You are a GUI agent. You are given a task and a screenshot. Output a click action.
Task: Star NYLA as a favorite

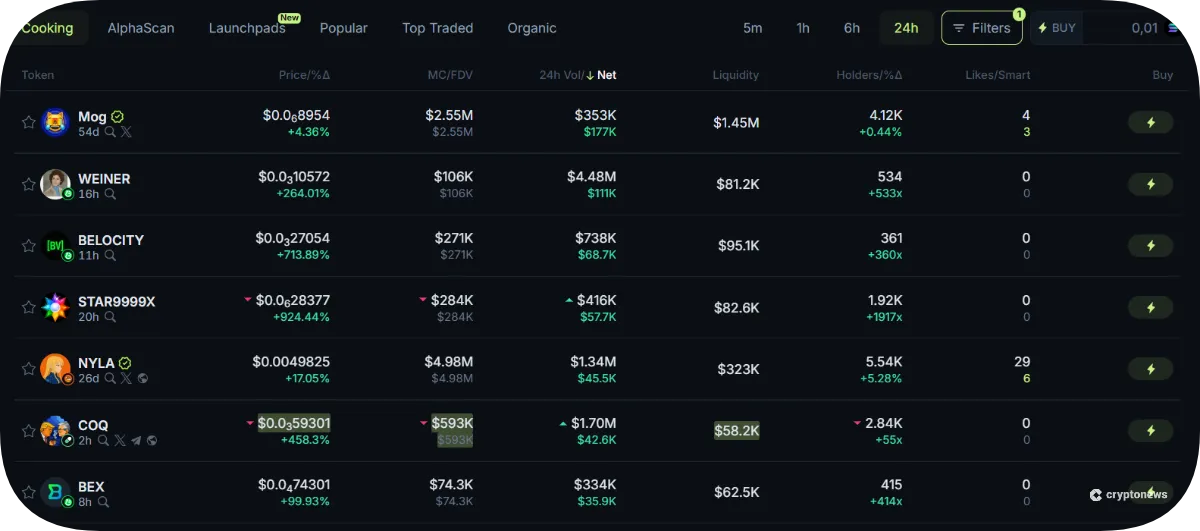click(x=29, y=369)
